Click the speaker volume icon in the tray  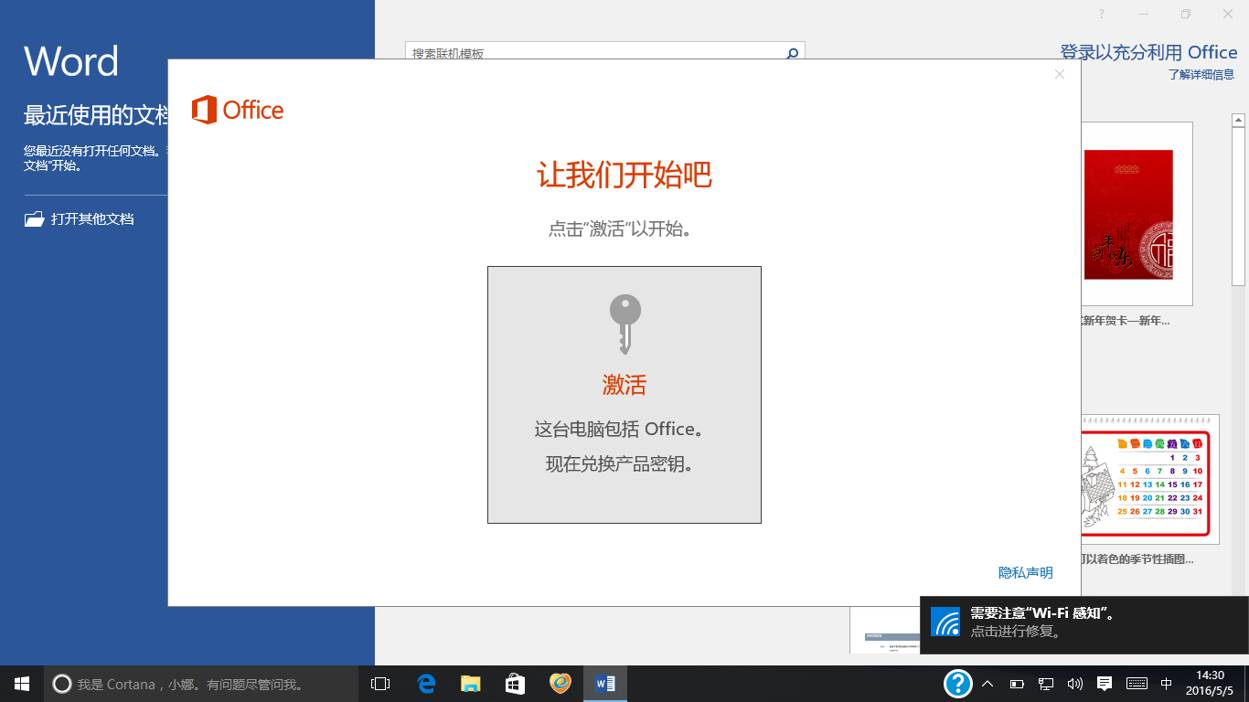(x=1074, y=683)
